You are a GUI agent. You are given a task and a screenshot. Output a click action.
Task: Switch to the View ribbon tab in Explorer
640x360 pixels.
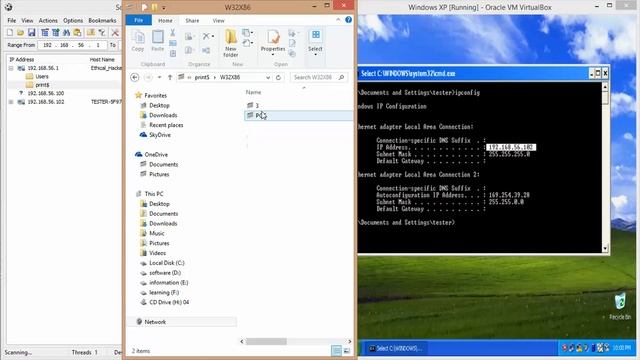[218, 20]
